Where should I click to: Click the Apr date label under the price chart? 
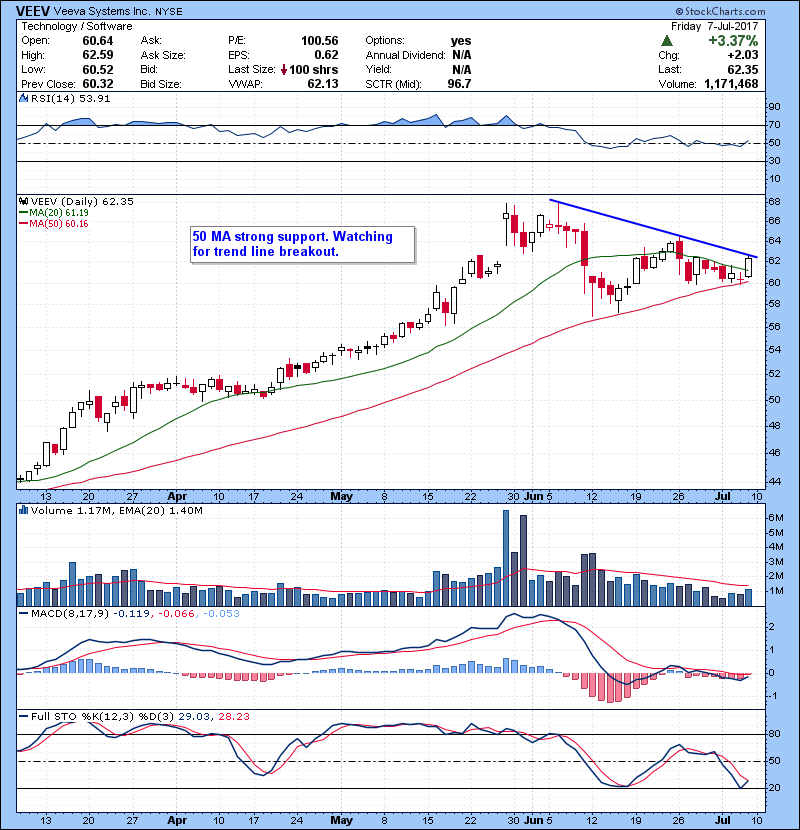pos(177,497)
